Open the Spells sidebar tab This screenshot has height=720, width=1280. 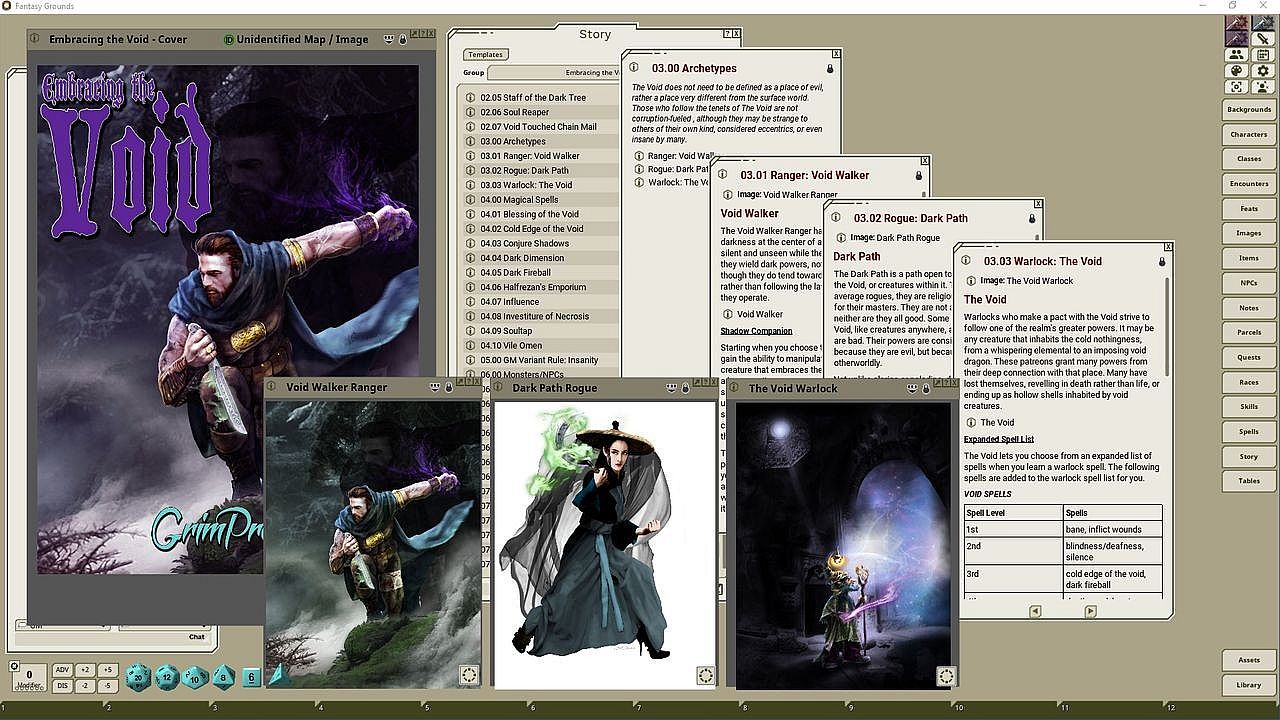pos(1249,432)
